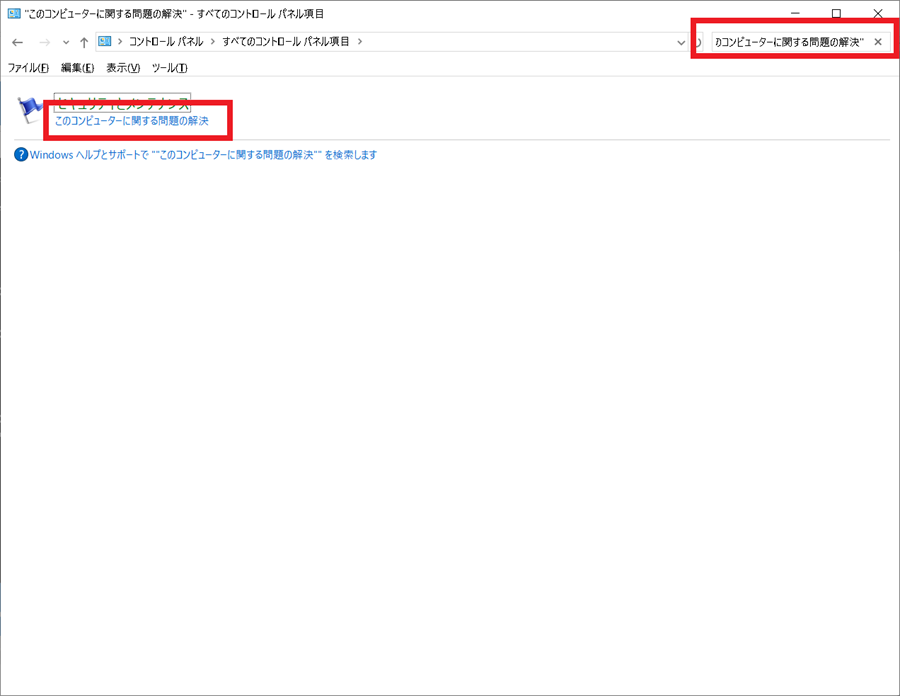Expand the address bar history dropdown
This screenshot has width=900, height=696.
[x=681, y=42]
